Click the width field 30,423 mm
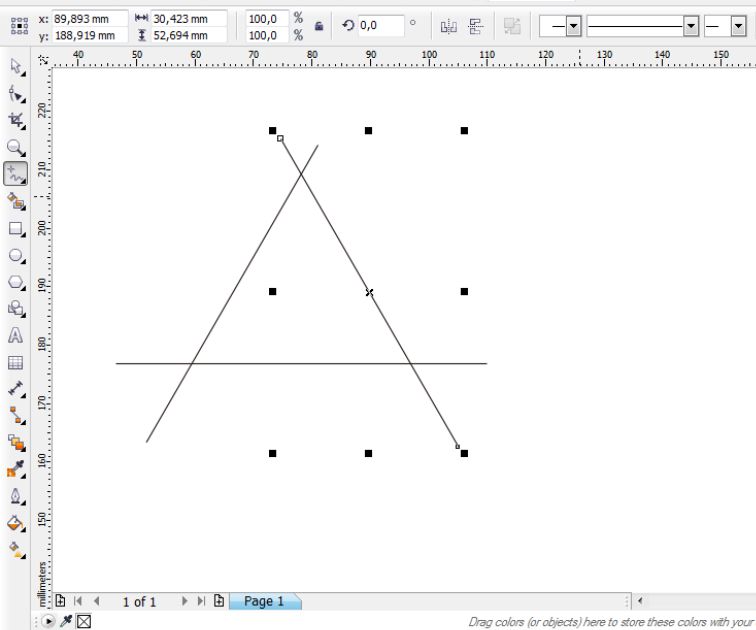756x630 pixels. [x=189, y=19]
